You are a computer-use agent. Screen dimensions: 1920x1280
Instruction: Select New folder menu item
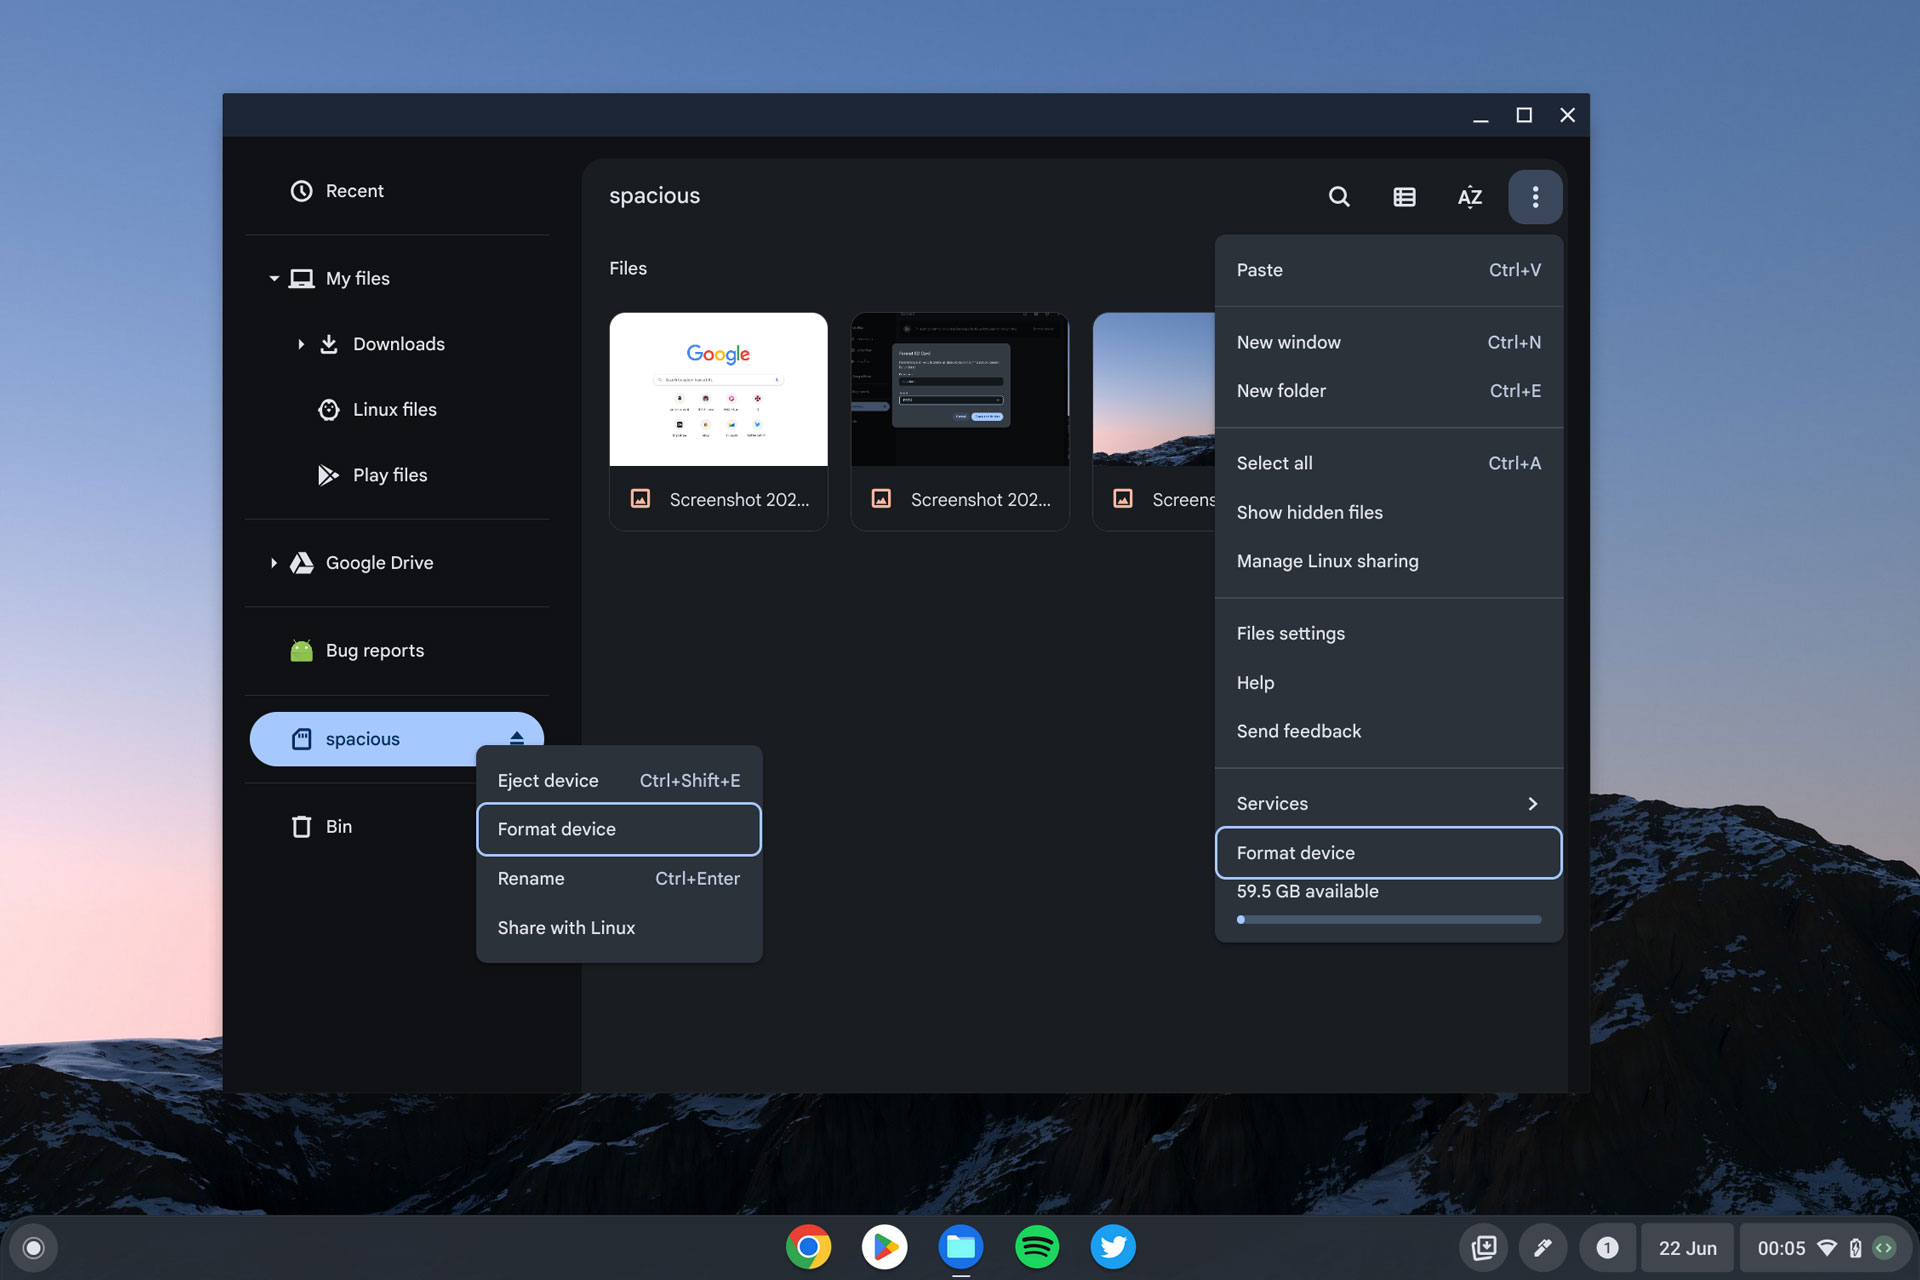click(x=1389, y=391)
